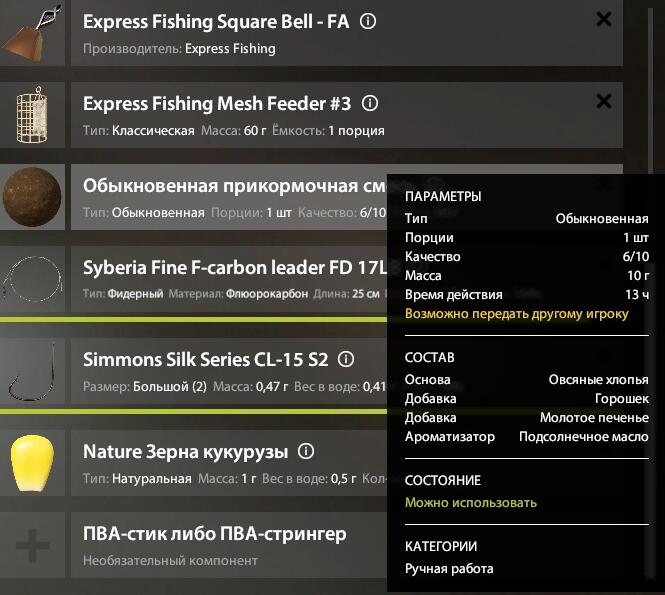
Task: Add a ПВА-стик component via plus icon
Action: (x=32, y=545)
